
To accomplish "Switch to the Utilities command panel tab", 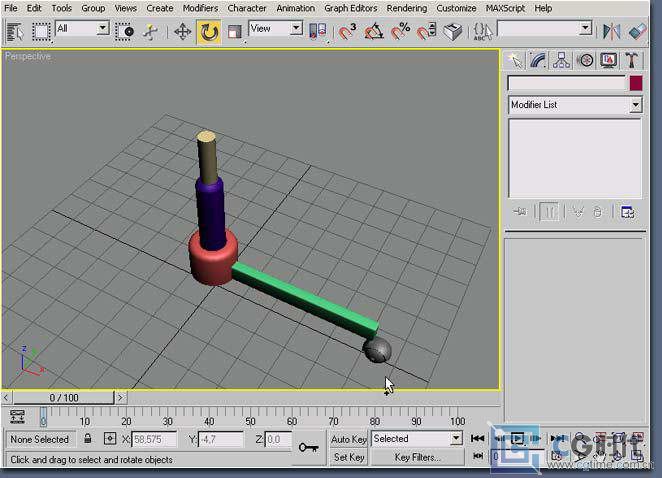I will pyautogui.click(x=632, y=61).
